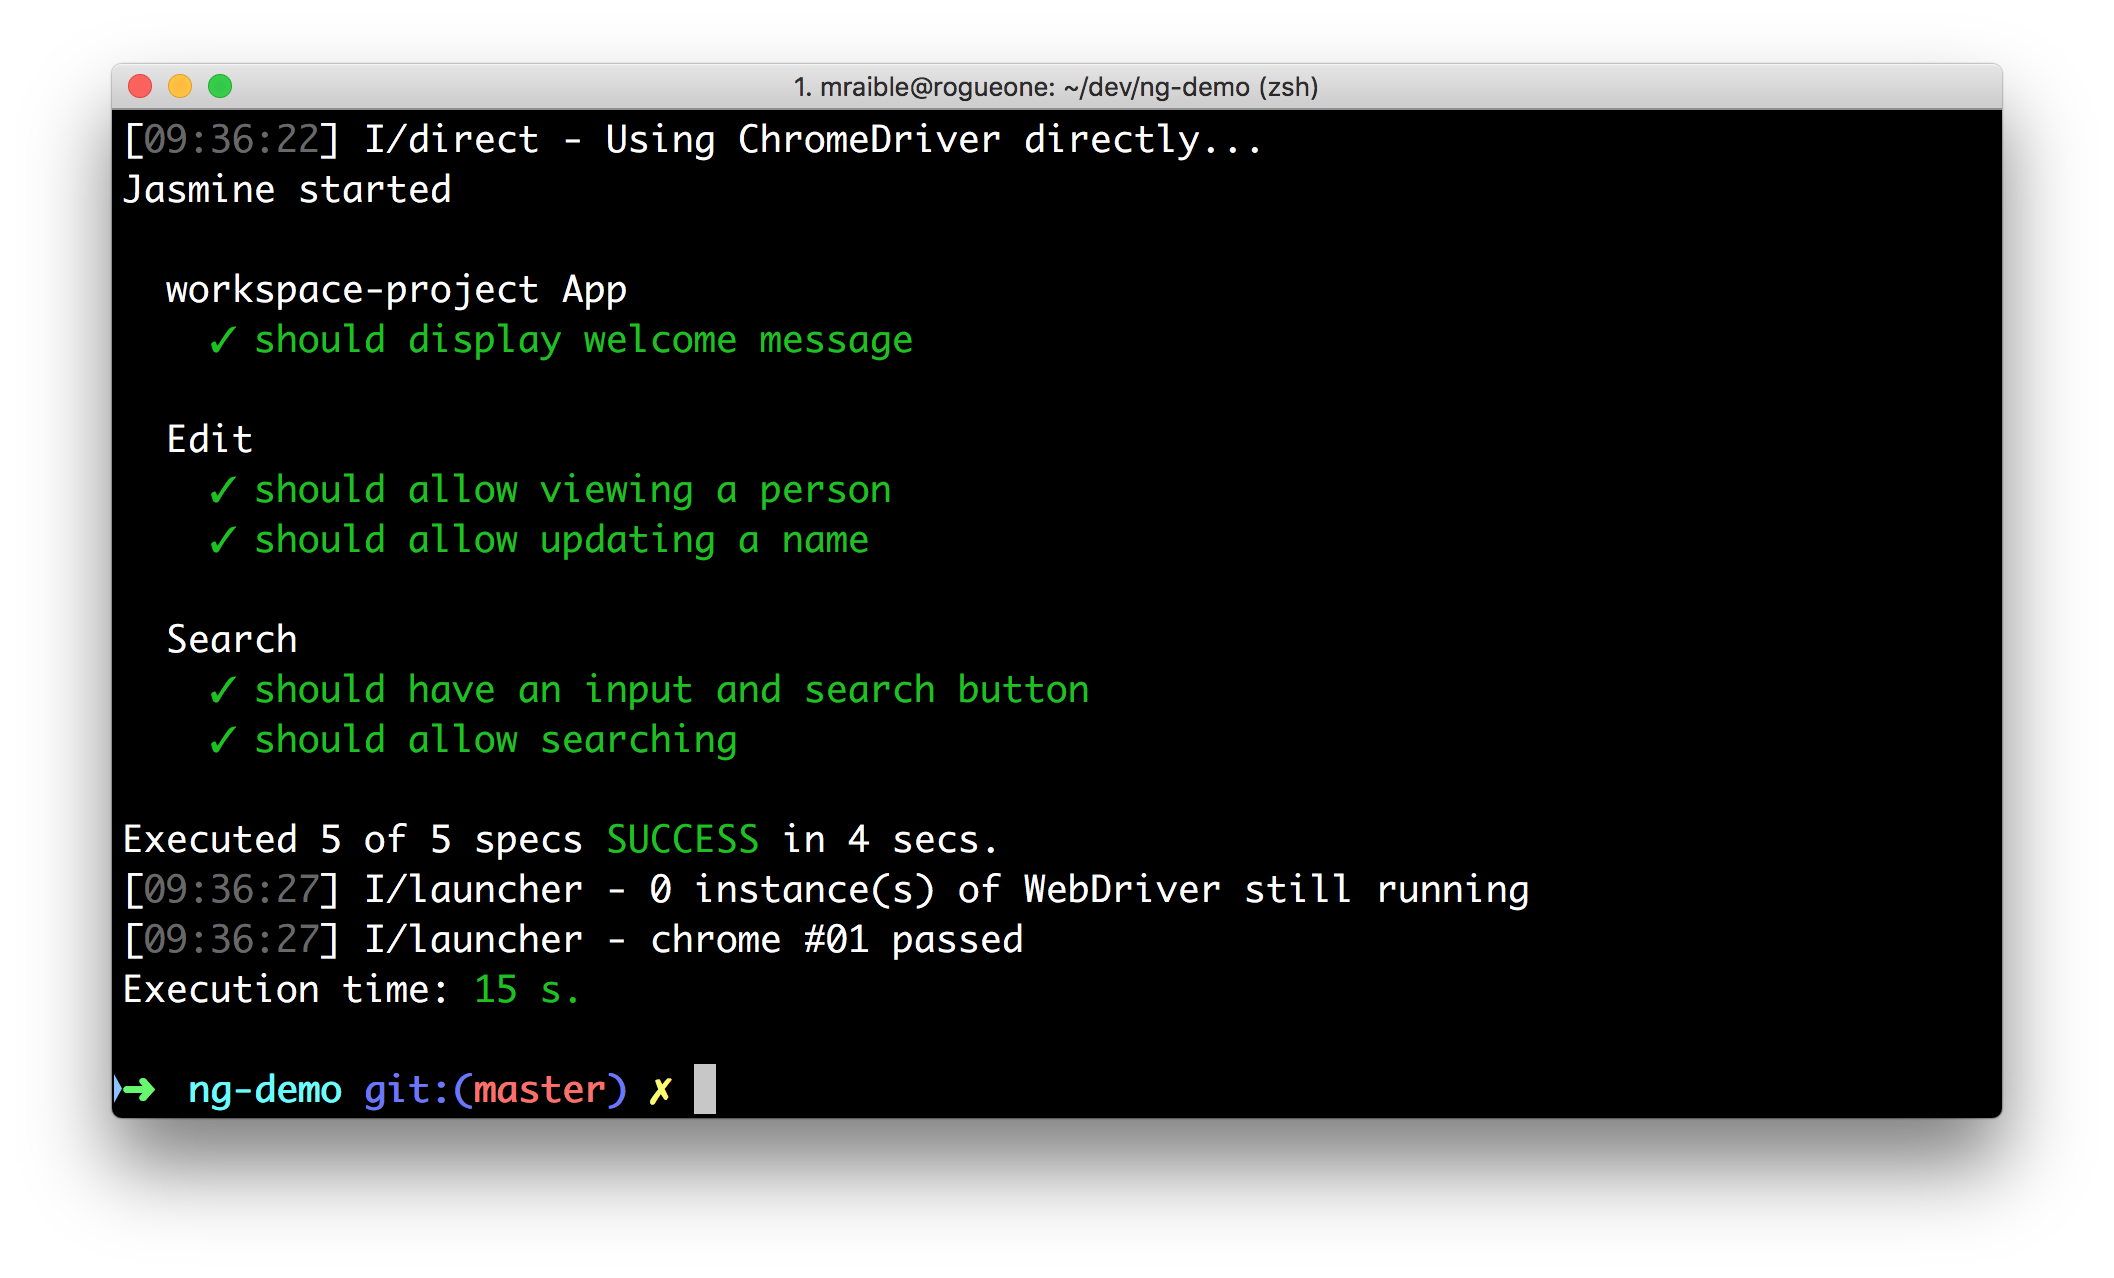Click checkmark before input and search button
This screenshot has height=1278, width=2114.
tap(222, 690)
